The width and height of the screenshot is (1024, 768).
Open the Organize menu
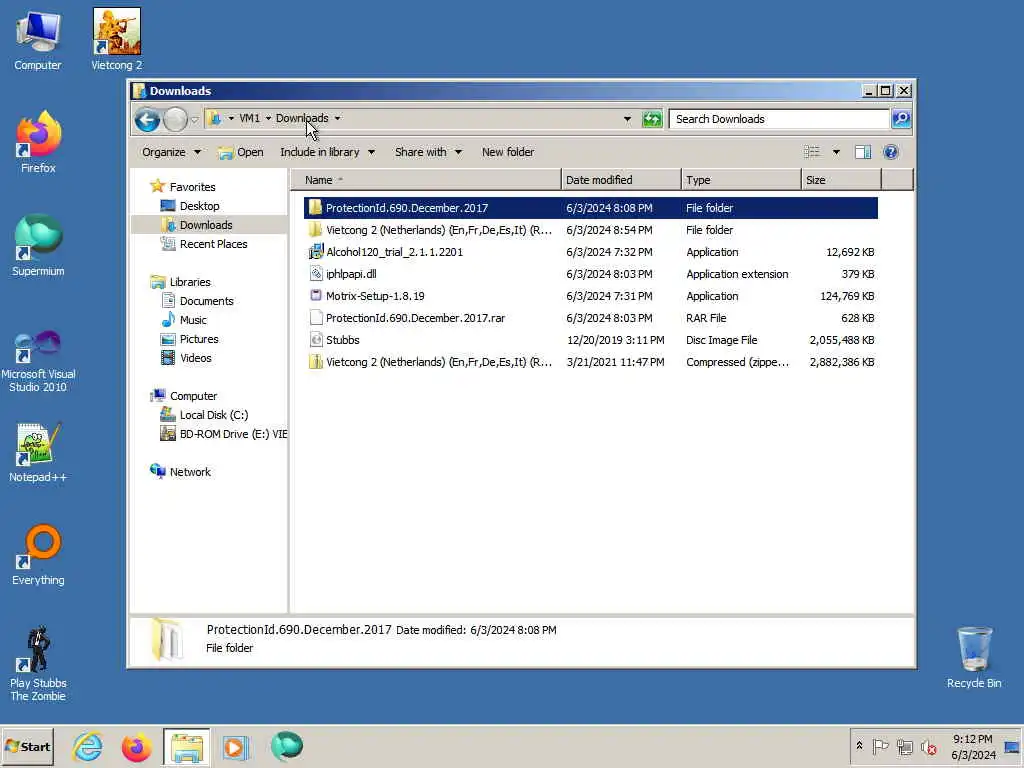click(171, 152)
